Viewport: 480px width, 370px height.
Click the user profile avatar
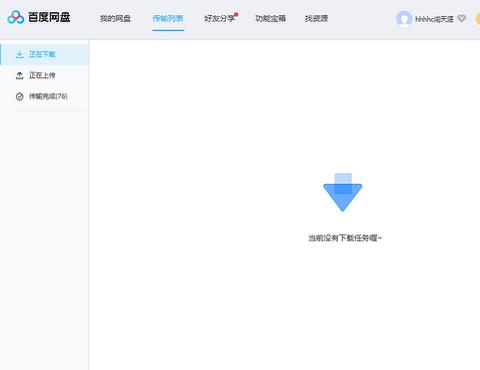click(404, 19)
